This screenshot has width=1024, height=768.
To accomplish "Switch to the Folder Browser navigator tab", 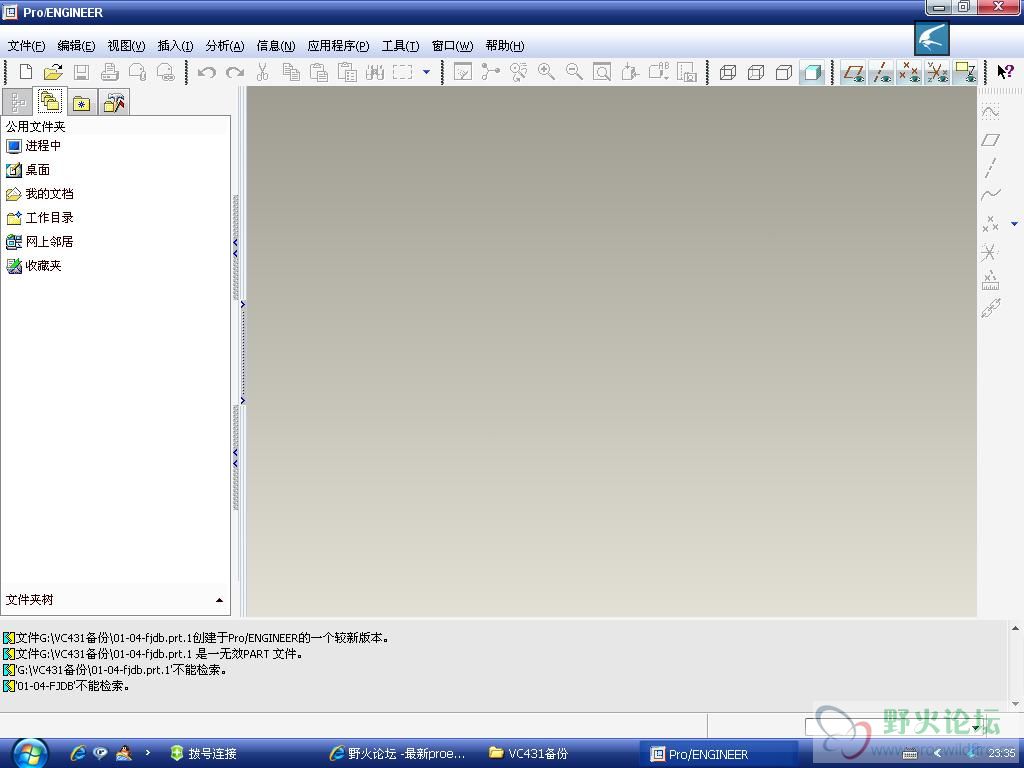I will 50,101.
